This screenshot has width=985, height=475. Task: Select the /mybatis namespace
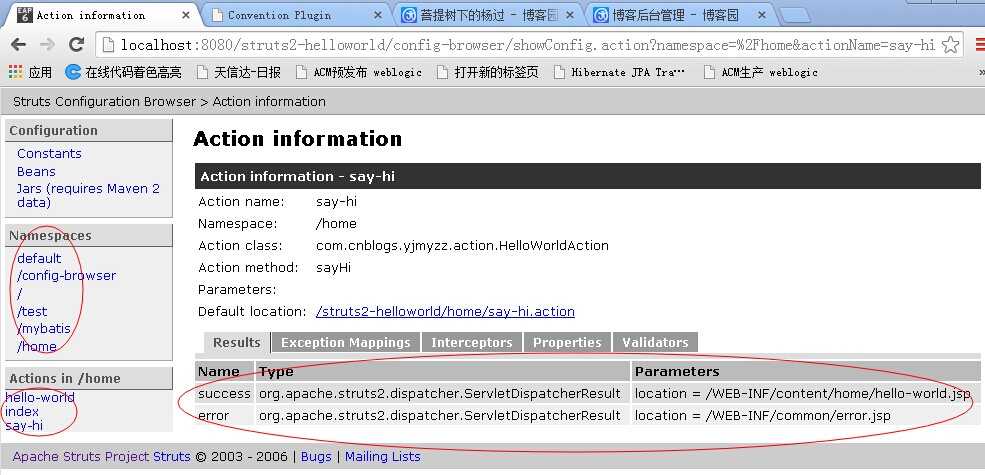click(x=44, y=328)
